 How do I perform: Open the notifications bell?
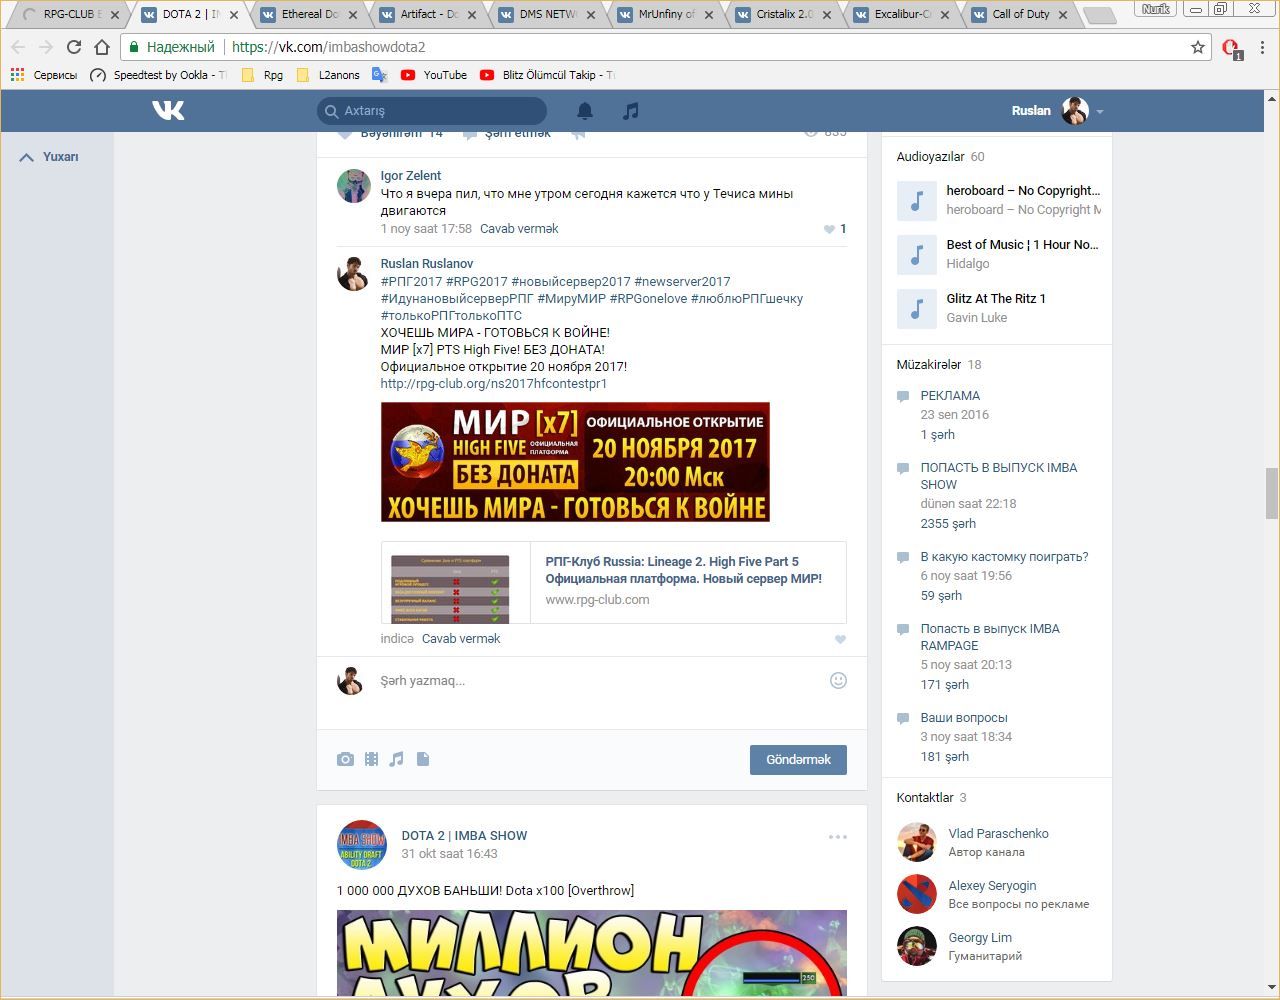point(585,111)
